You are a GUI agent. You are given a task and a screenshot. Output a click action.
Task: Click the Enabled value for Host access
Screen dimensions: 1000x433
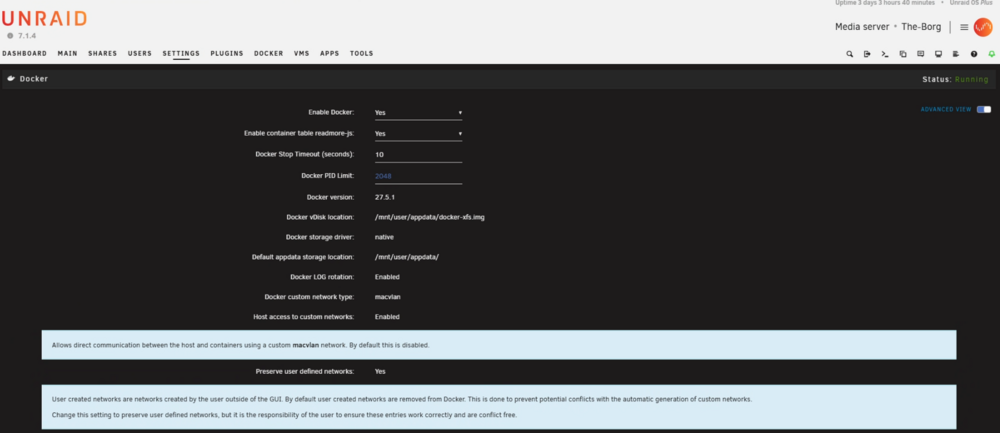[x=387, y=316]
